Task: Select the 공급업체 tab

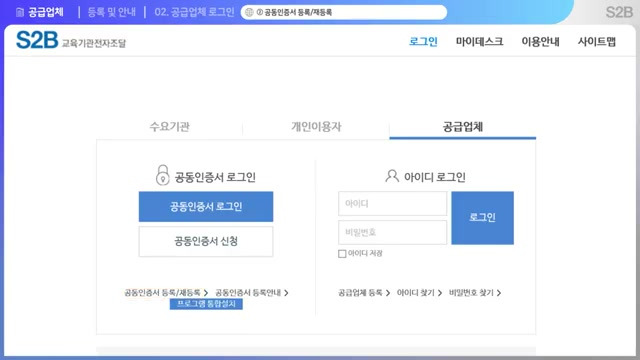Action: [x=462, y=127]
